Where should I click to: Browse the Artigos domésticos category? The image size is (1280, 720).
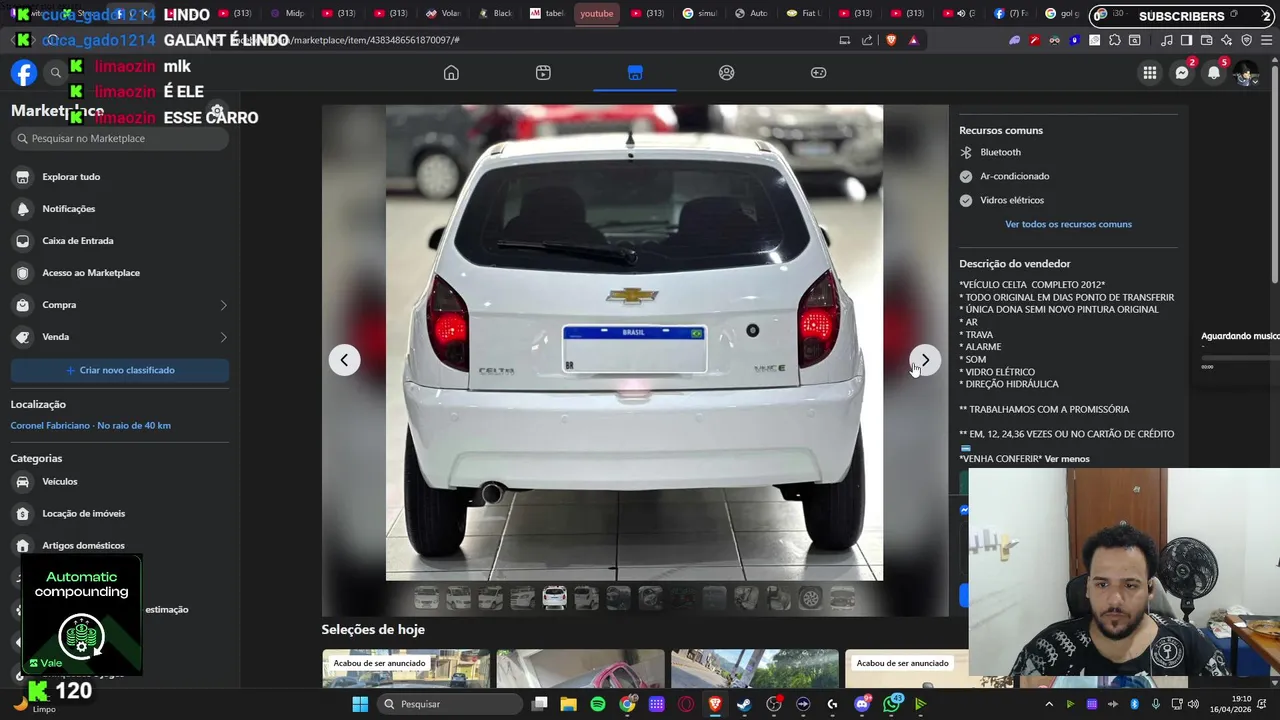pyautogui.click(x=120, y=546)
